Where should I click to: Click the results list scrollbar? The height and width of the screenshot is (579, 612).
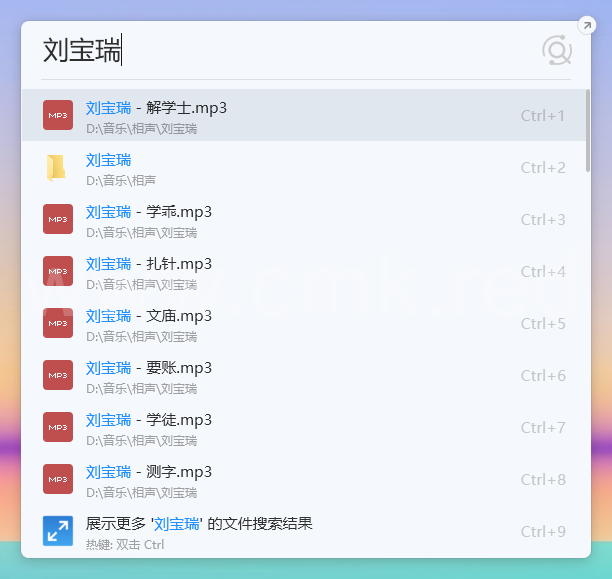coord(587,130)
